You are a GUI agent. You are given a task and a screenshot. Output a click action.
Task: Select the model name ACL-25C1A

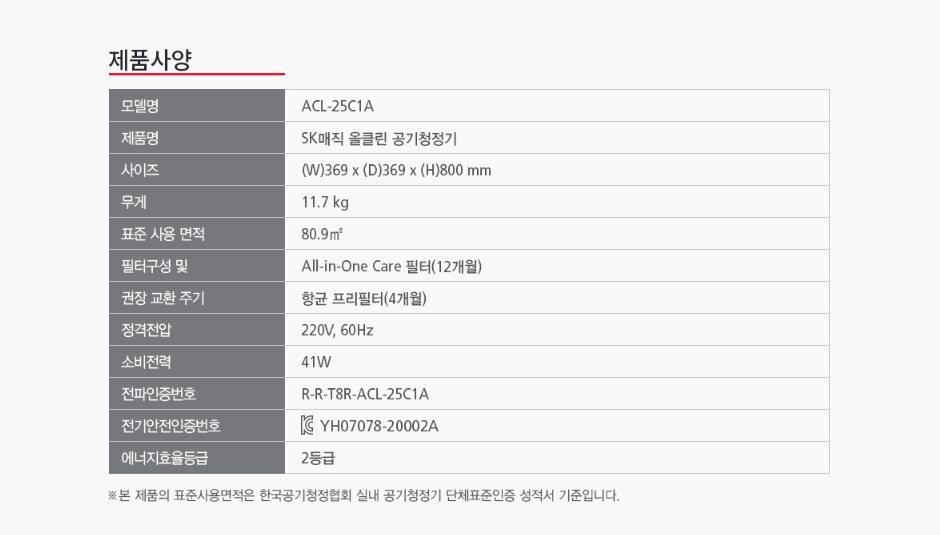pyautogui.click(x=338, y=106)
